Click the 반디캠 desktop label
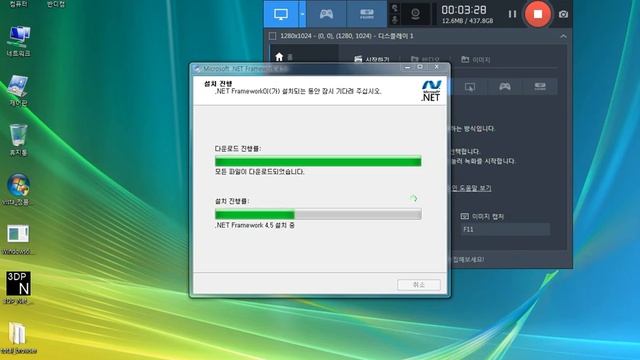 click(56, 4)
